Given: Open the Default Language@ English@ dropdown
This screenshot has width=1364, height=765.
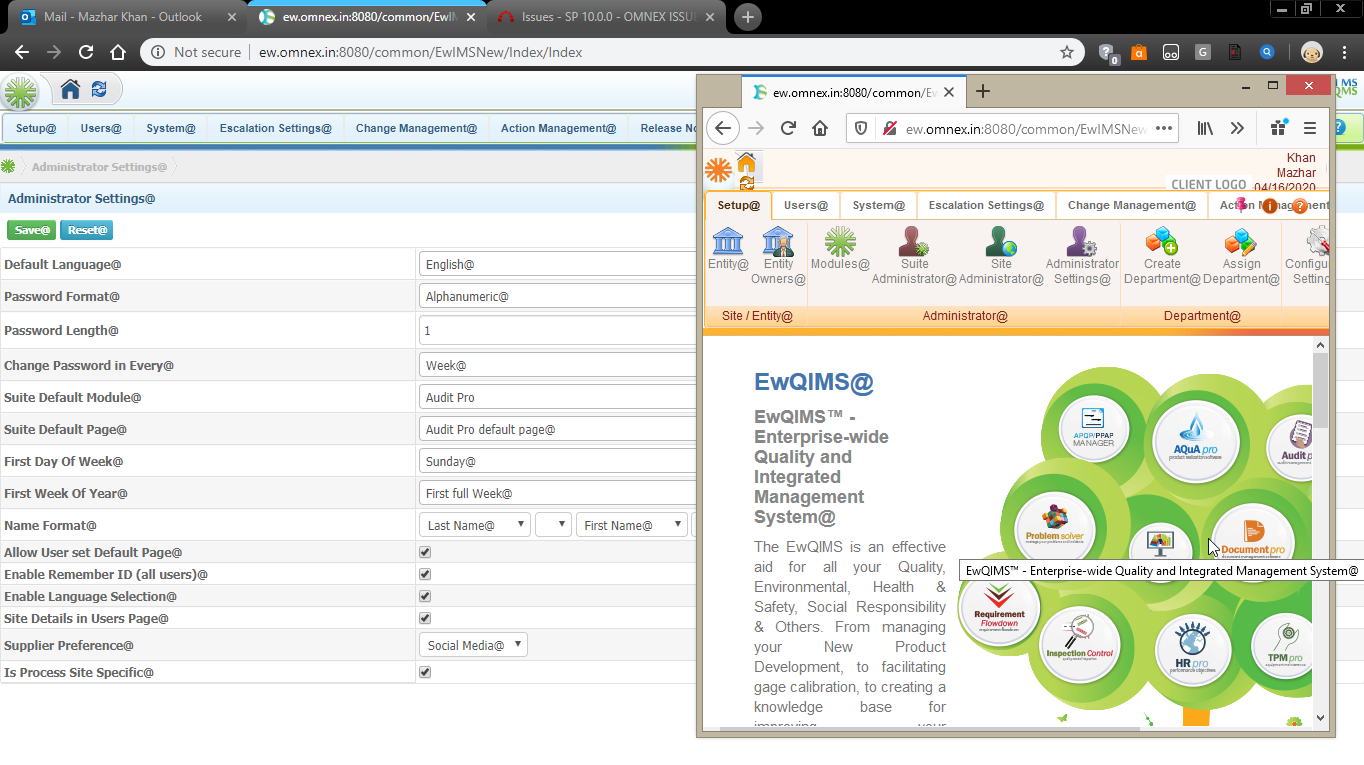Looking at the screenshot, I should tap(557, 265).
